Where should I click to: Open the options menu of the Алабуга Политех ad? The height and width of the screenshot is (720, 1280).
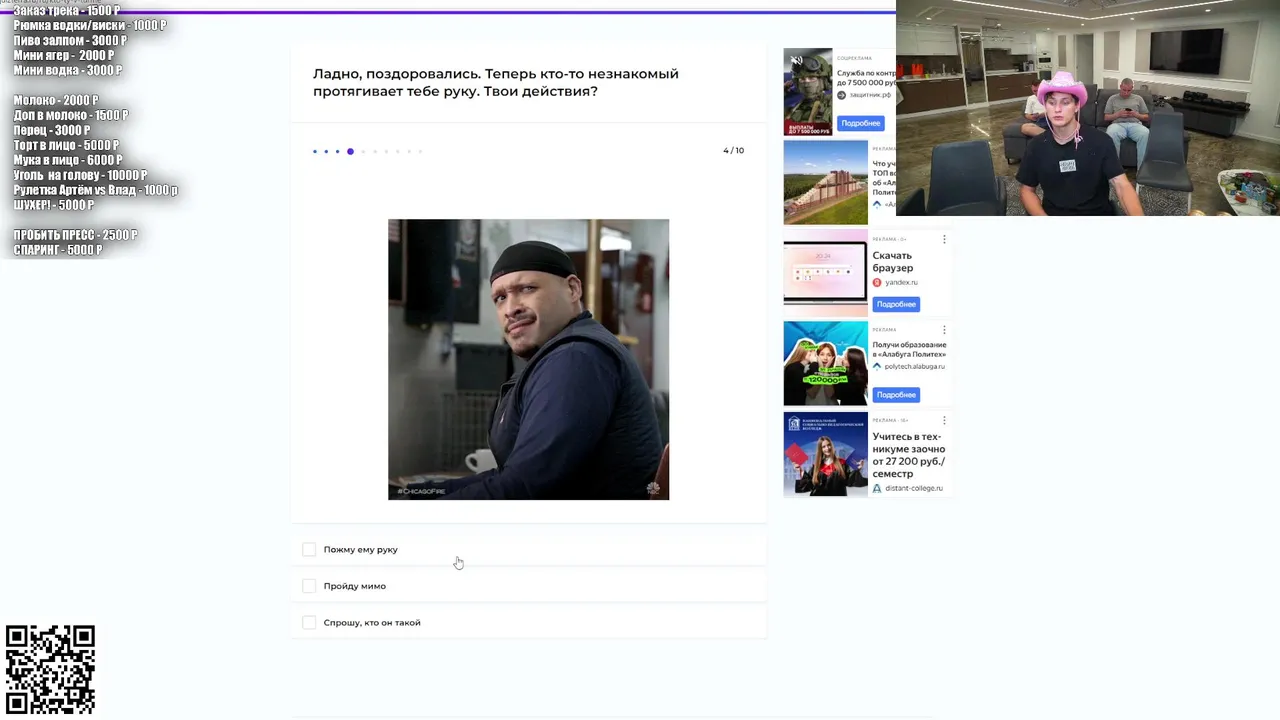(944, 329)
